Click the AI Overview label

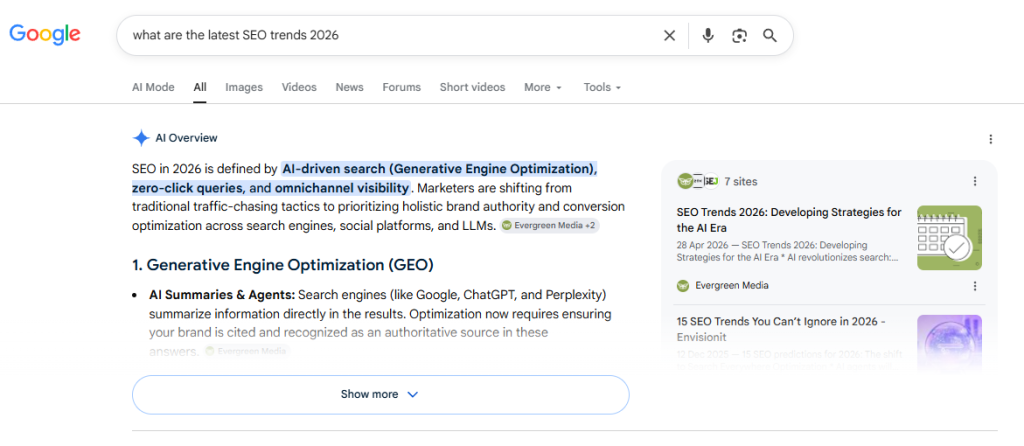click(x=186, y=138)
